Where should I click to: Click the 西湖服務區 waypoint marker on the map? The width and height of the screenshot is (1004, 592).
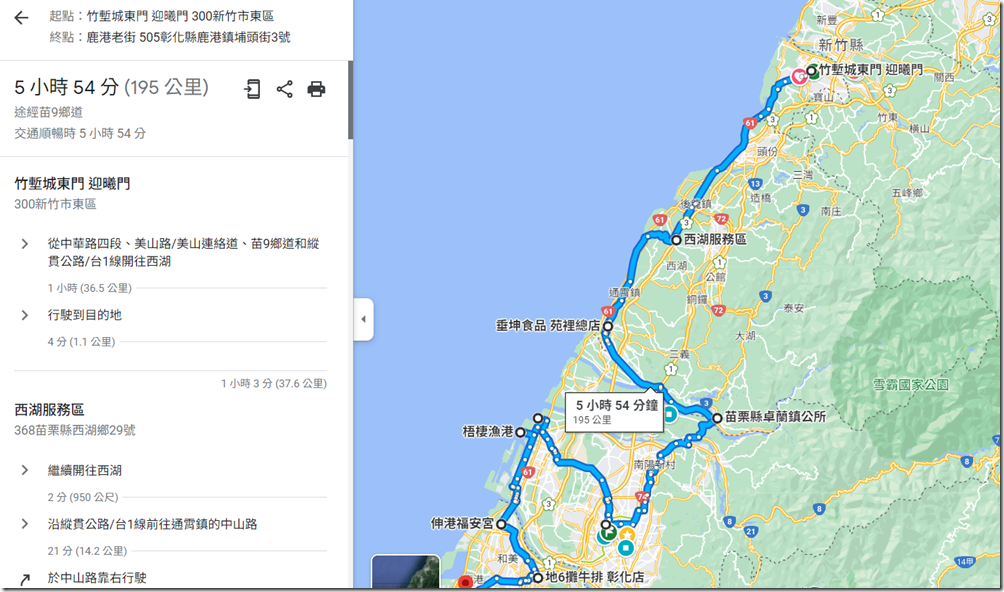pyautogui.click(x=676, y=240)
